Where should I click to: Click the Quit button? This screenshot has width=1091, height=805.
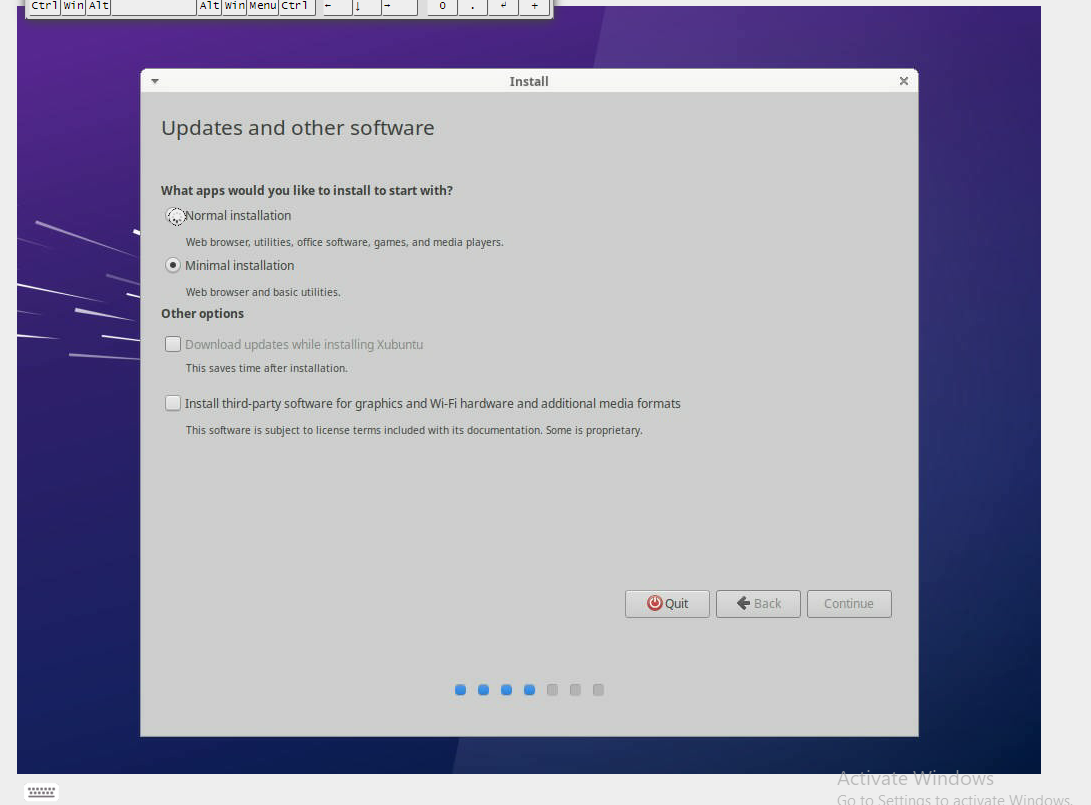coord(667,604)
